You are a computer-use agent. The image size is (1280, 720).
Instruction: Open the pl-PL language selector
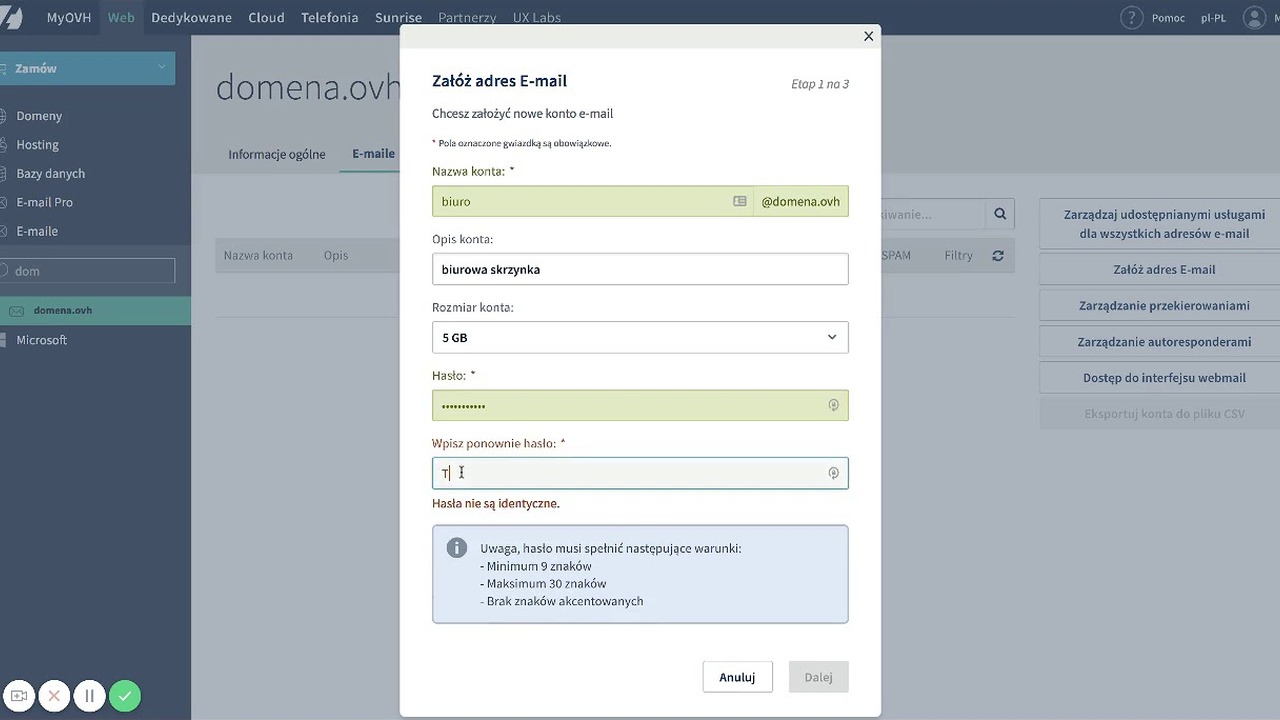pos(1213,18)
